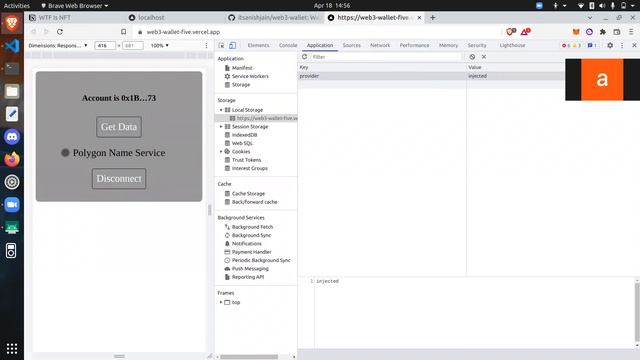Viewport: 640px width, 360px height.
Task: Select the Service Workers item
Action: 250,76
